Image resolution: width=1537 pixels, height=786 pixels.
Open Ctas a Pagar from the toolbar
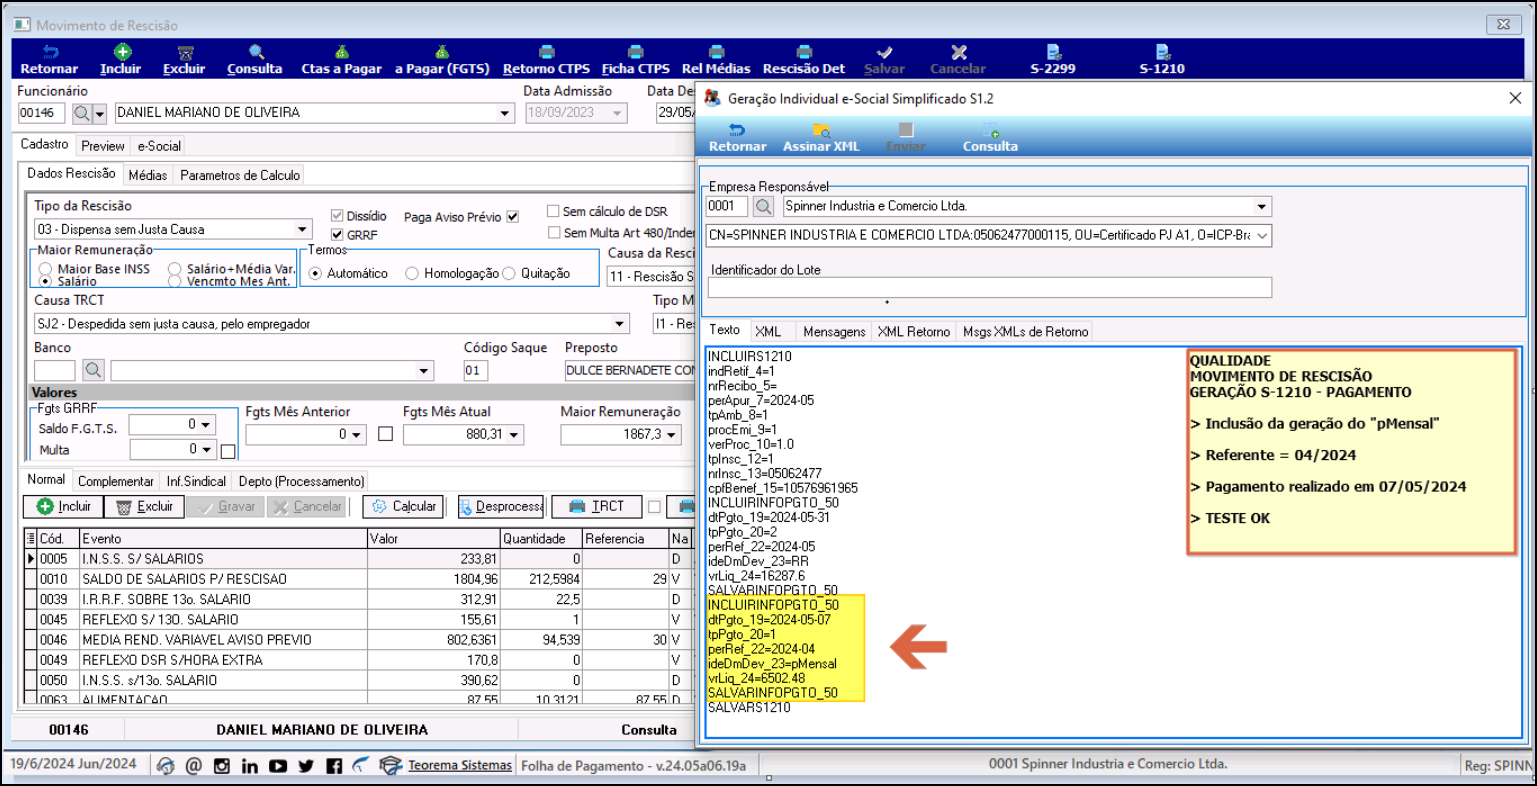341,59
